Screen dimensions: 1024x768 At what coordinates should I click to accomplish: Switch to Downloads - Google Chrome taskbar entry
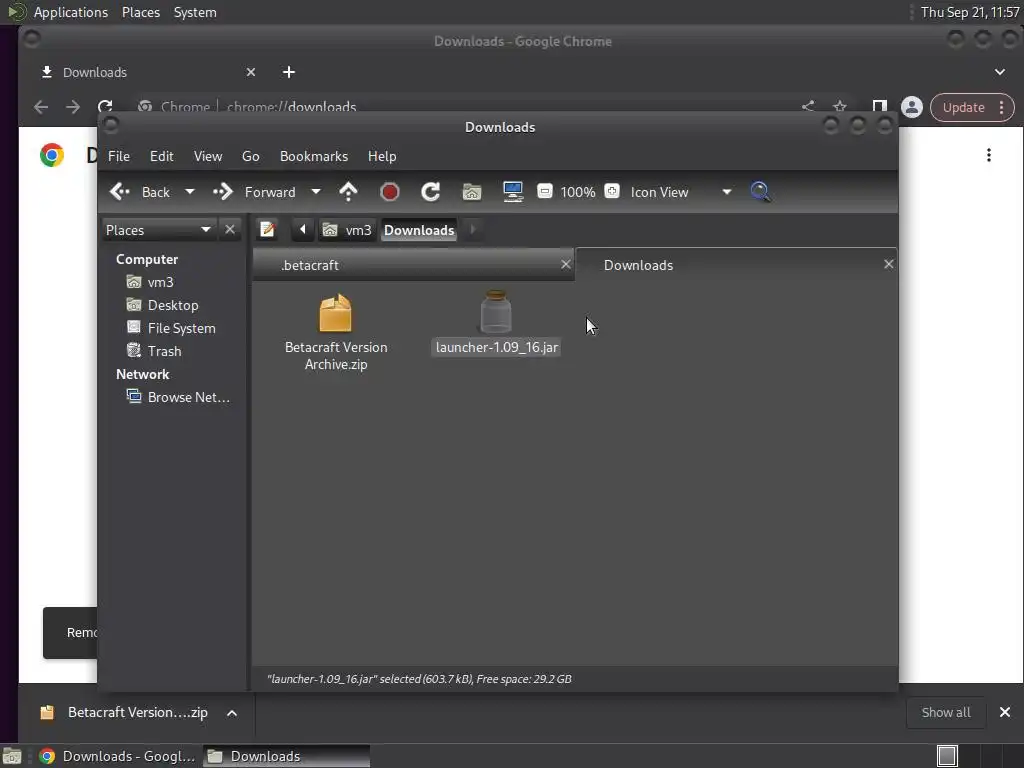(x=117, y=756)
